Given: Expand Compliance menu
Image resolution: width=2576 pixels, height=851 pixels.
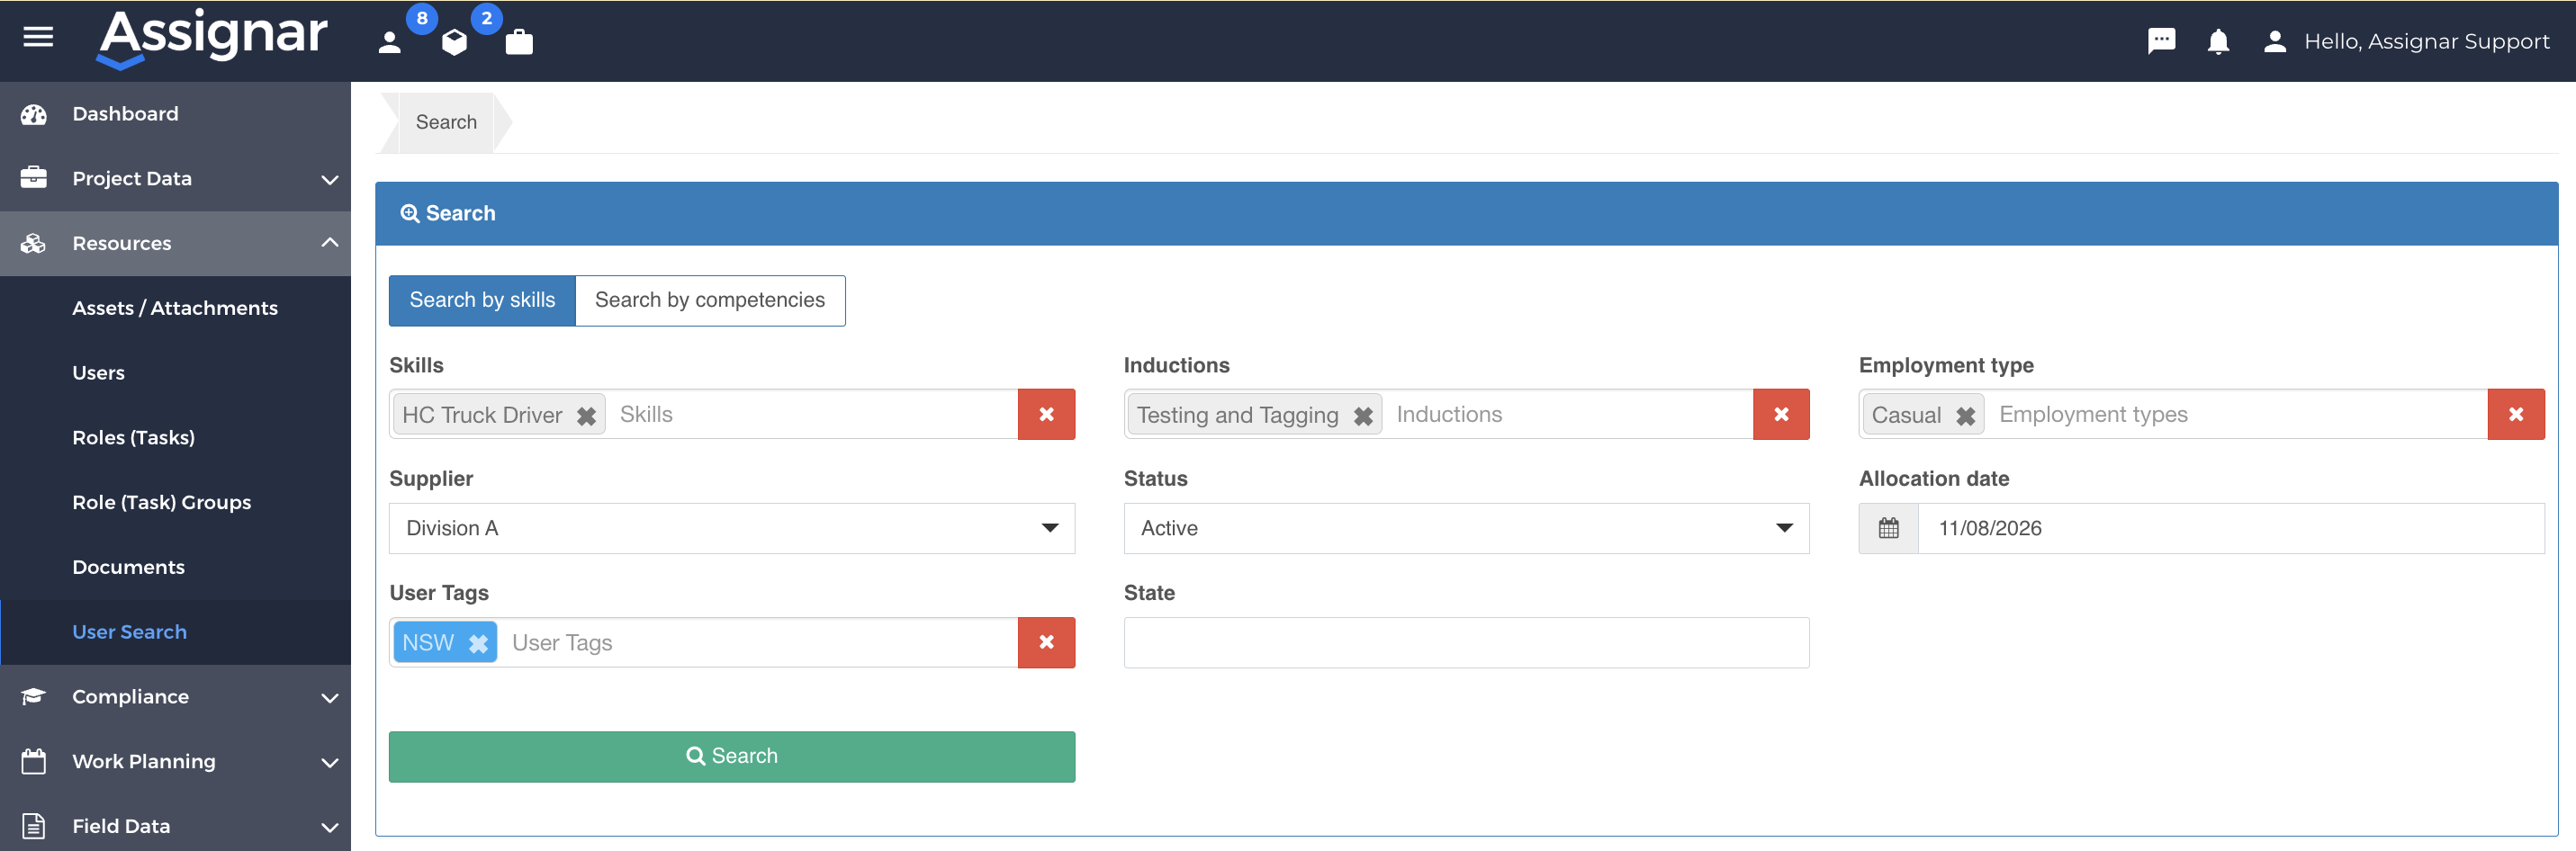Looking at the screenshot, I should point(175,697).
